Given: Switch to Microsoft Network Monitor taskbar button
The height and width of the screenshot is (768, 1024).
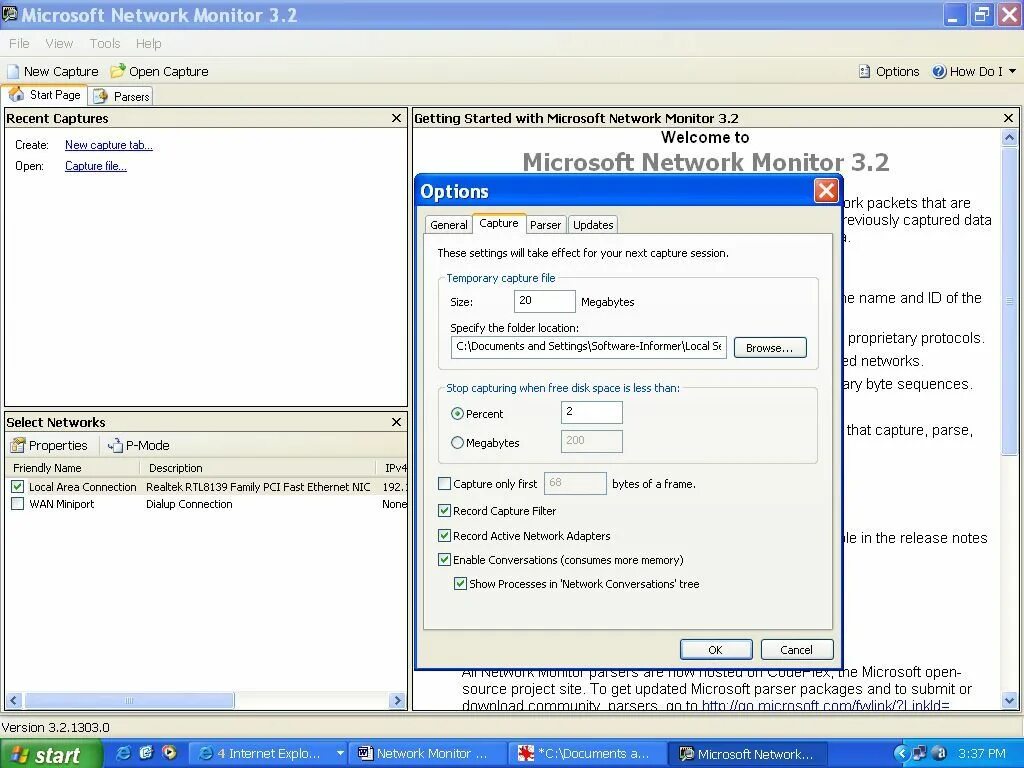Looking at the screenshot, I should click(x=748, y=754).
